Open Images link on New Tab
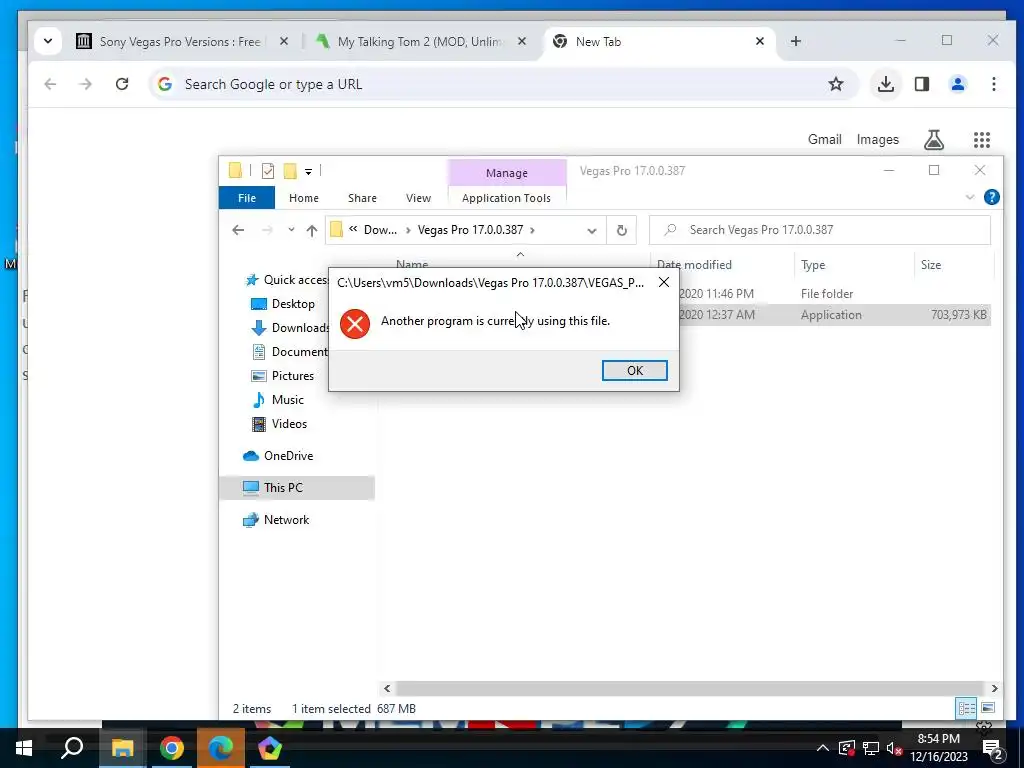1024x768 pixels. click(x=877, y=139)
